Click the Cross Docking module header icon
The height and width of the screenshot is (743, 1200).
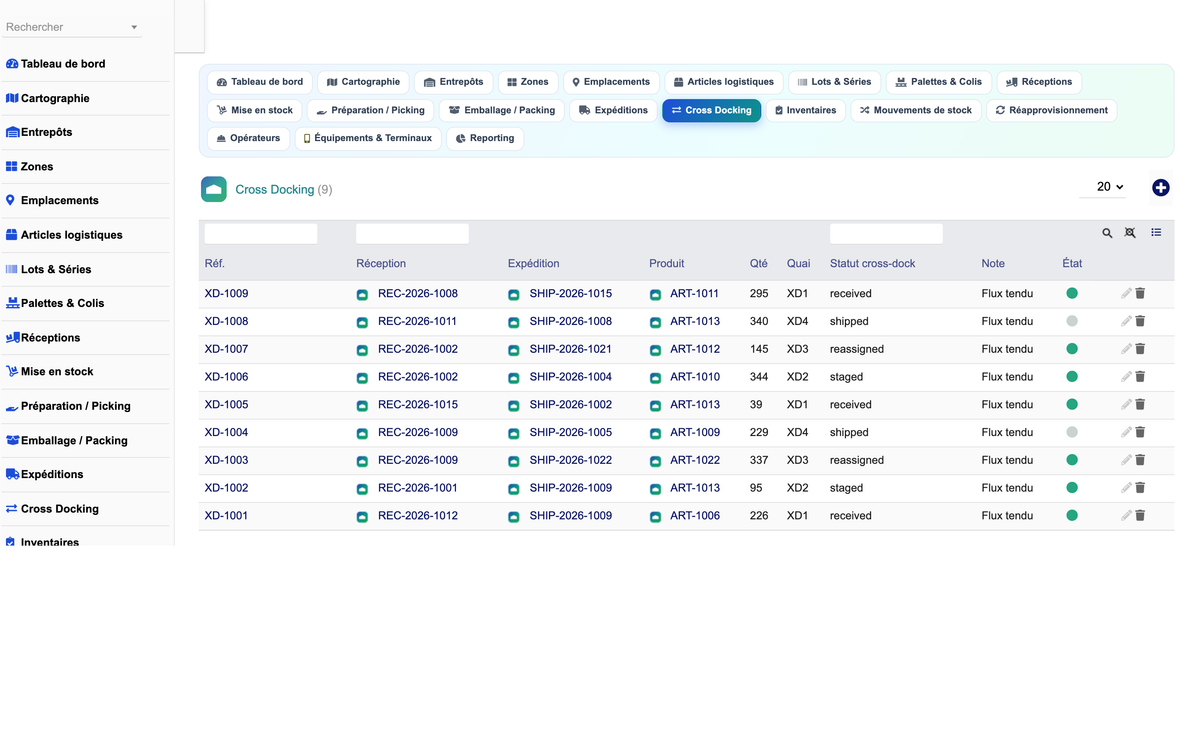point(214,189)
